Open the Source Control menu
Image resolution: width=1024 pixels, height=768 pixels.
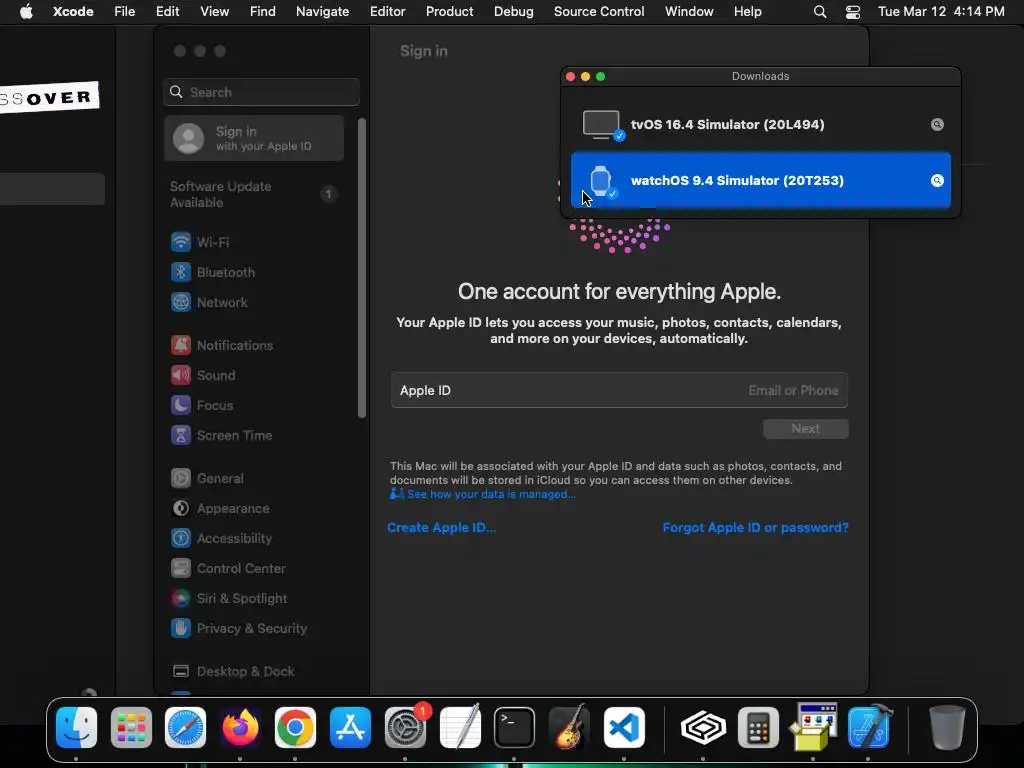coord(599,12)
